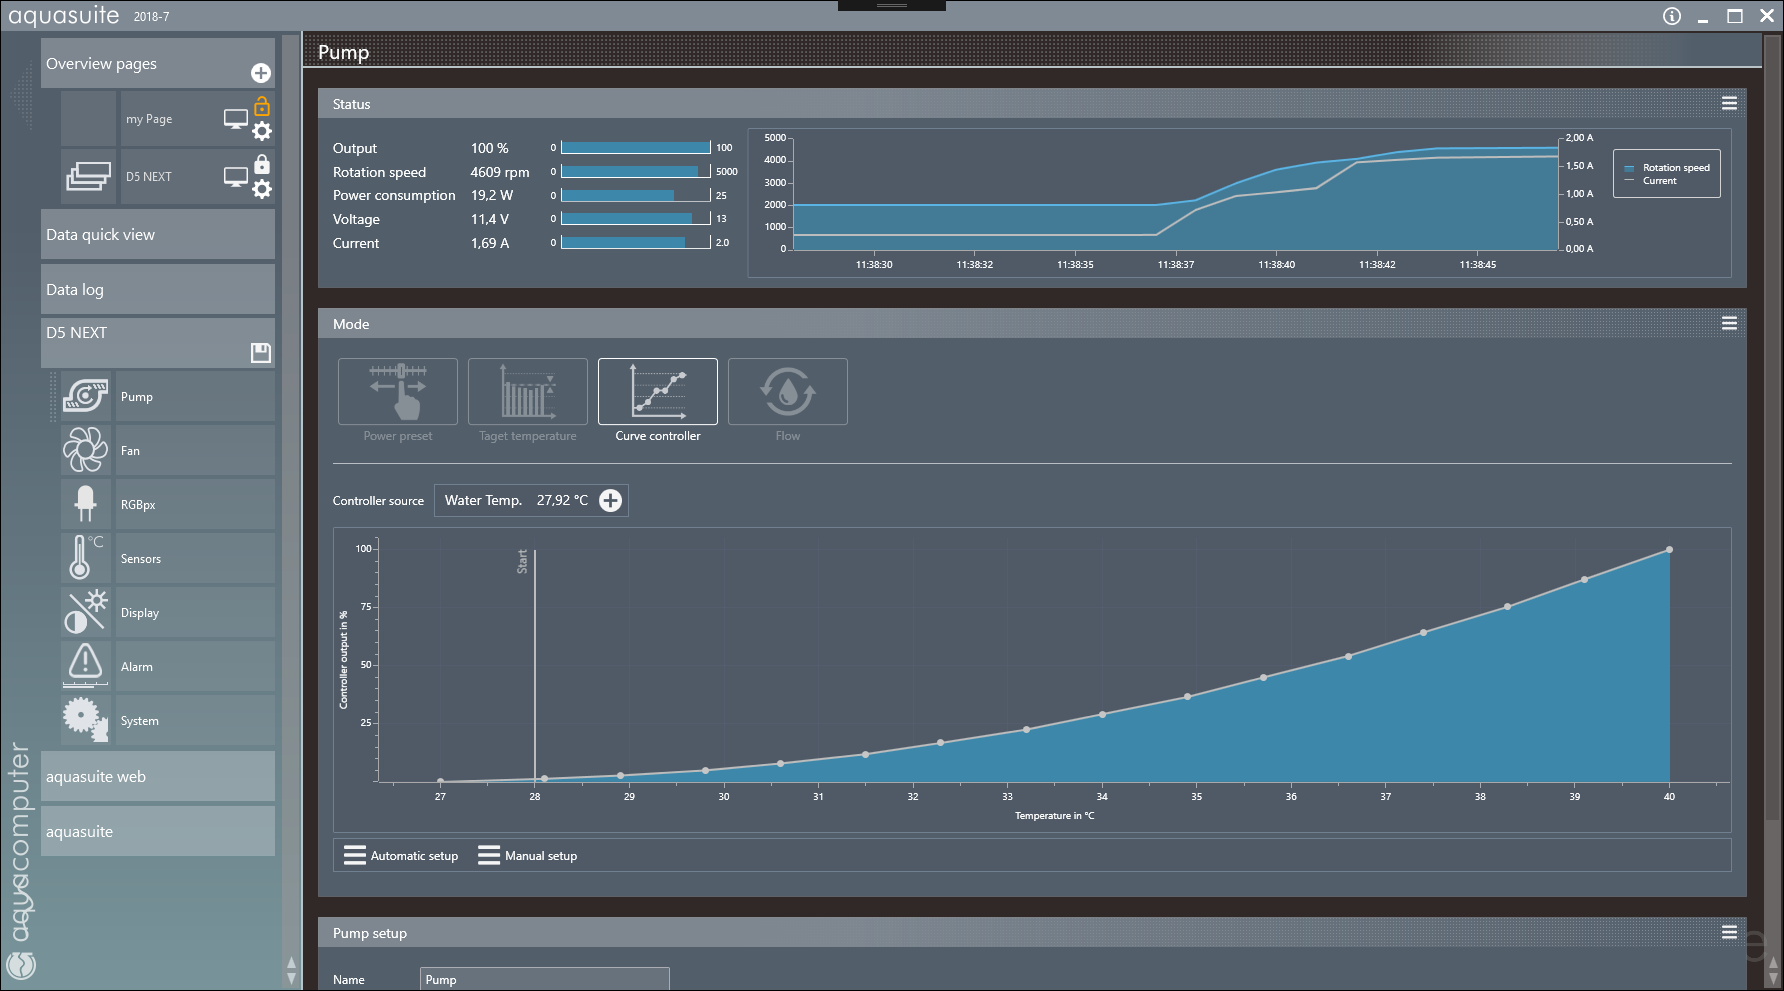Open the RGBpx menu label

pos(138,505)
